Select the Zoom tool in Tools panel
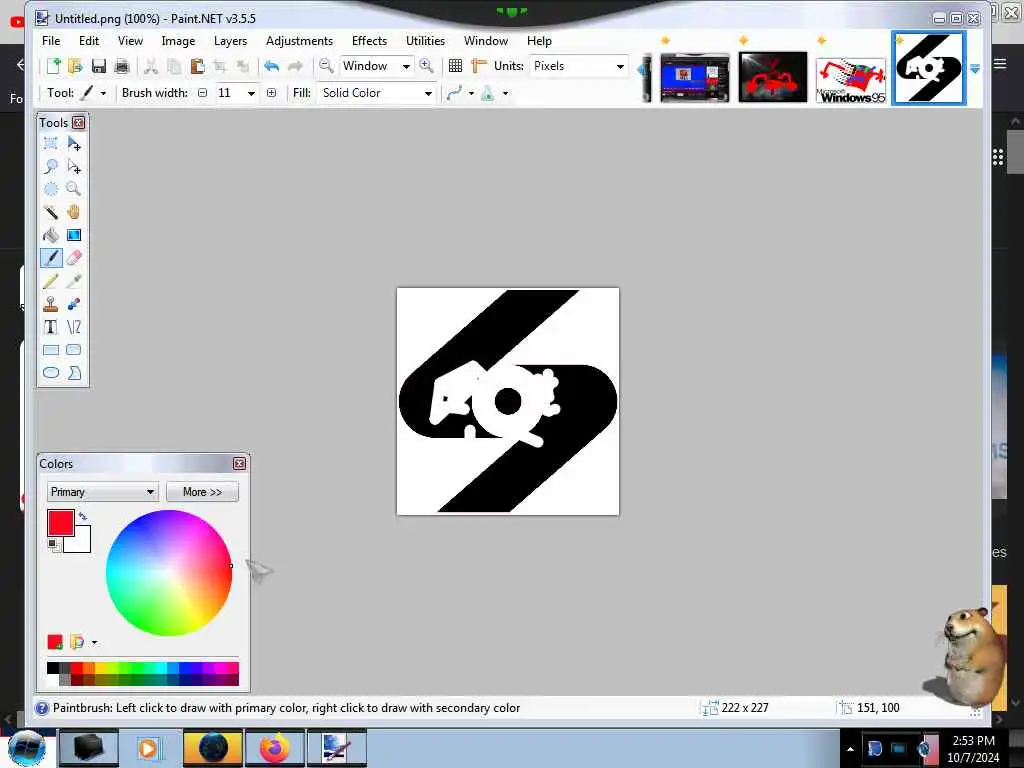Screen dimensions: 1024x768 (74, 189)
